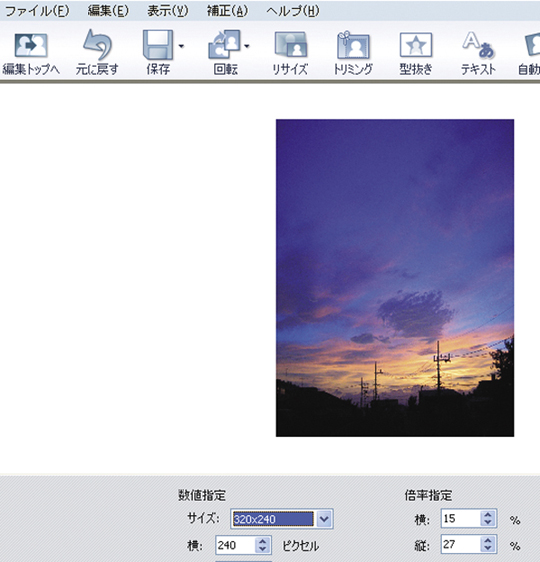
Task: Click the 編集トップへ toolbar icon
Action: (31, 46)
